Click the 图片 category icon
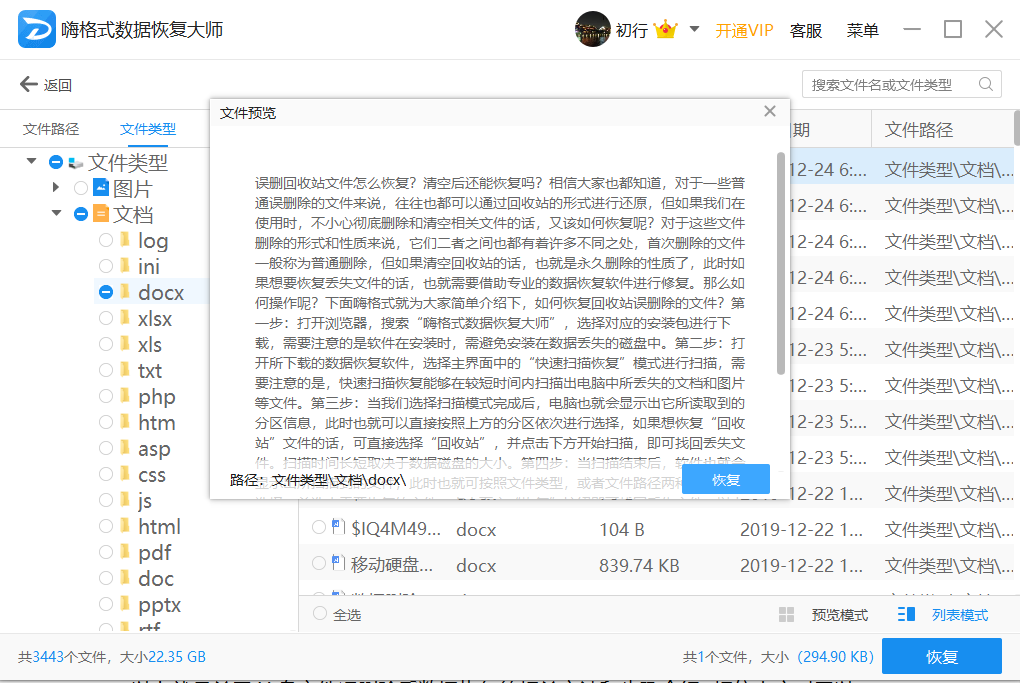 click(x=101, y=187)
